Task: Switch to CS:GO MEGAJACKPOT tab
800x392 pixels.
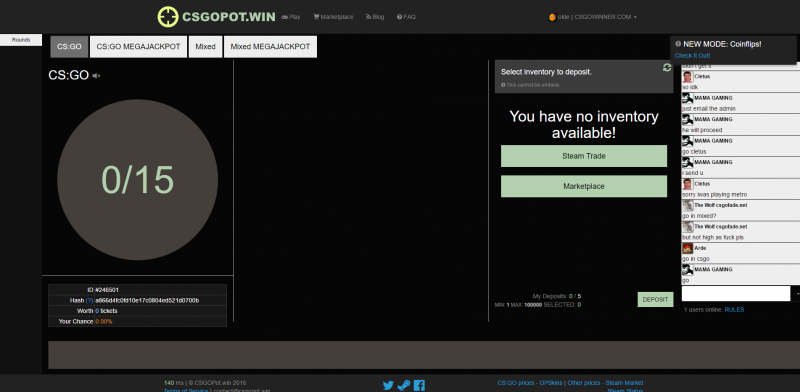Action: tap(138, 46)
